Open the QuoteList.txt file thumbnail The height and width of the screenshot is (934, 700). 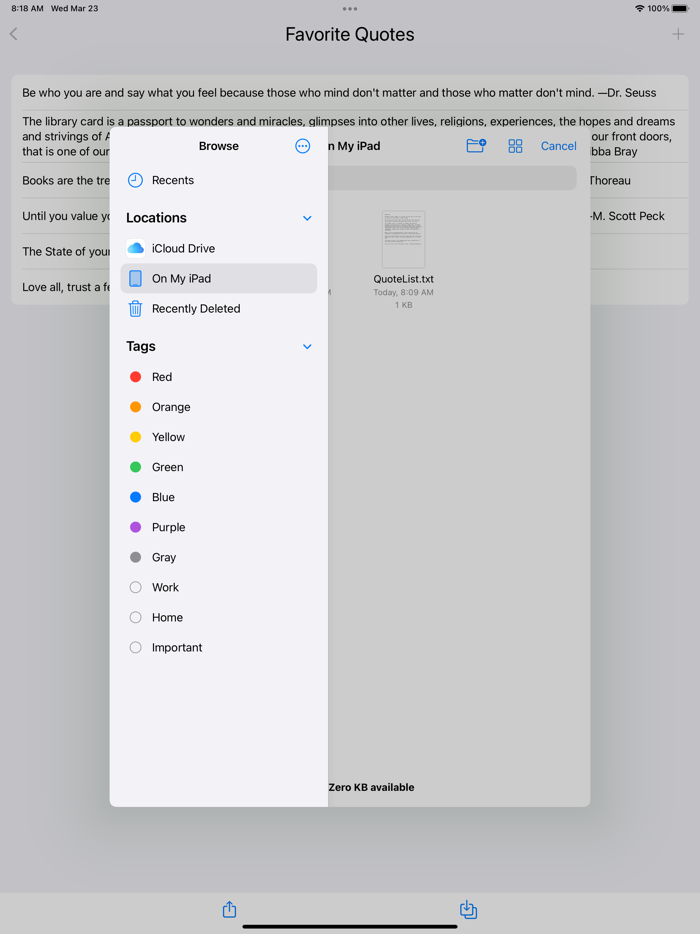pos(403,240)
